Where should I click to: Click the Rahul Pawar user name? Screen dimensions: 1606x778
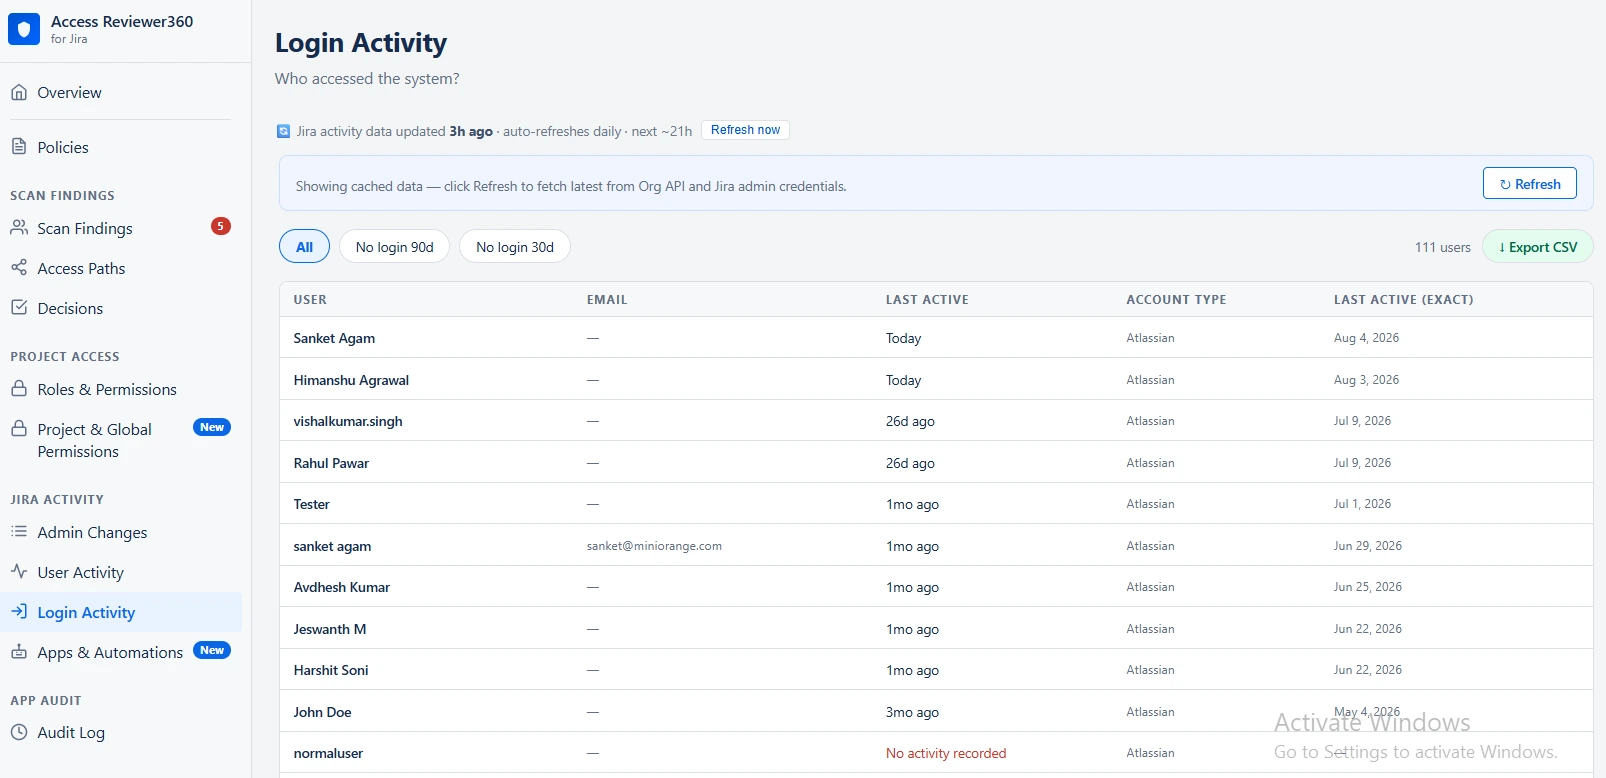(331, 463)
